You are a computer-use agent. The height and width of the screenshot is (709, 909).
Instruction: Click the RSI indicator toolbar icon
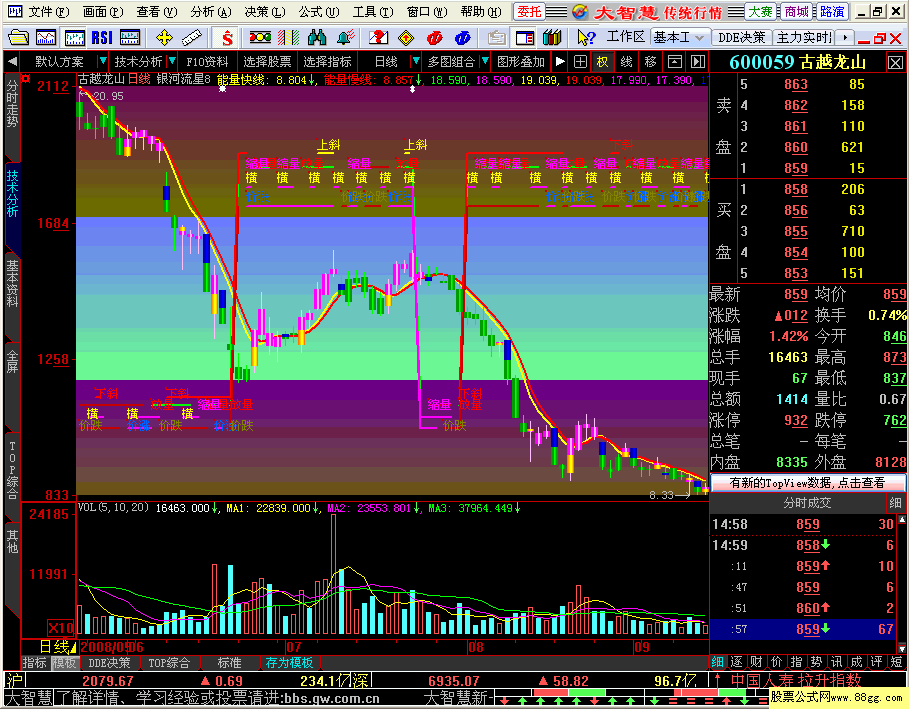(102, 38)
